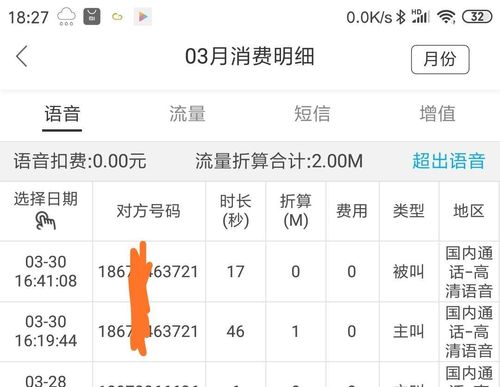The image size is (500, 387).
Task: Tap the Play Store notification icon
Action: [143, 17]
